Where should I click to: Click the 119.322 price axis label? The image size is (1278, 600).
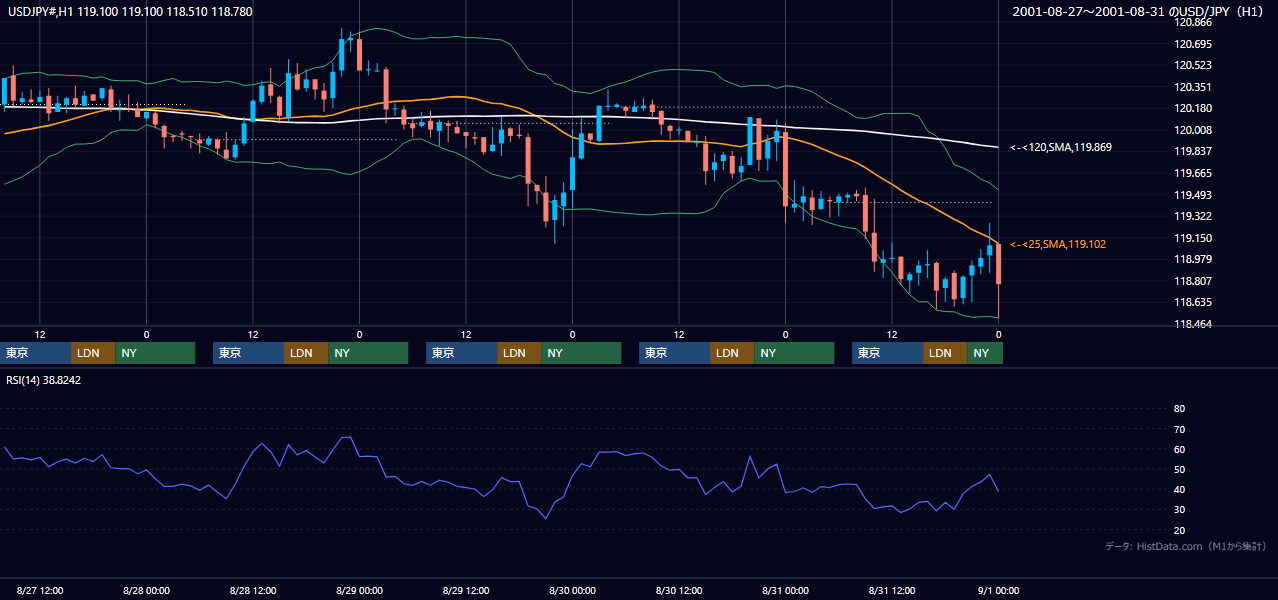pyautogui.click(x=1194, y=216)
